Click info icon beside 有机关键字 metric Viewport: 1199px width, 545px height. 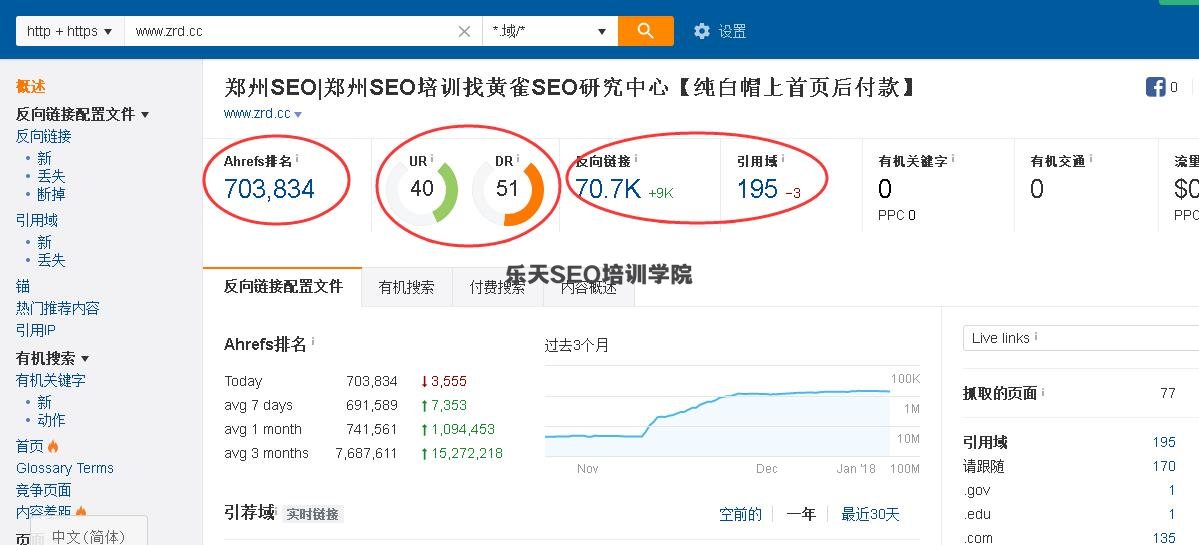click(953, 159)
